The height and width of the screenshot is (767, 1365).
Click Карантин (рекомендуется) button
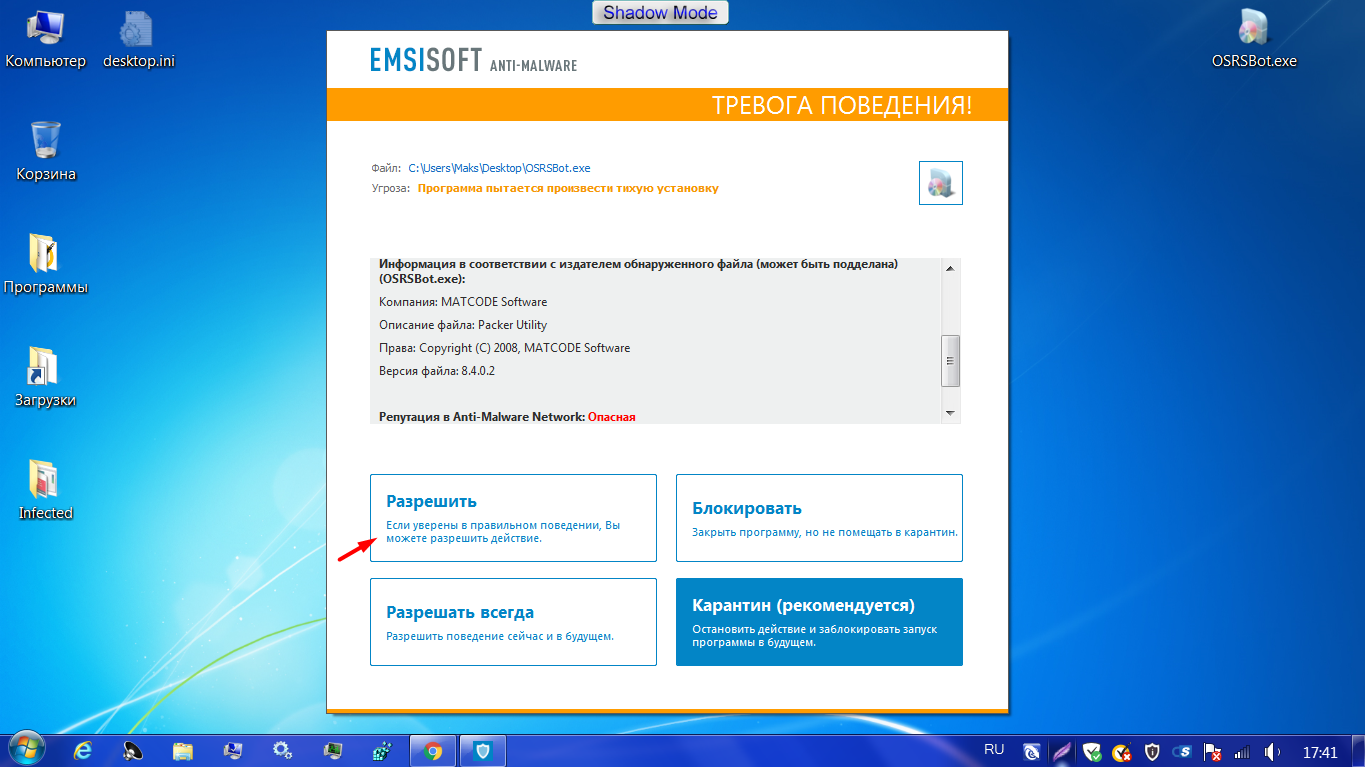[819, 622]
